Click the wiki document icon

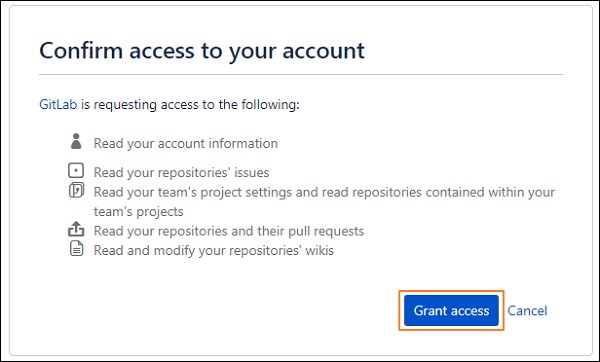pyautogui.click(x=76, y=248)
